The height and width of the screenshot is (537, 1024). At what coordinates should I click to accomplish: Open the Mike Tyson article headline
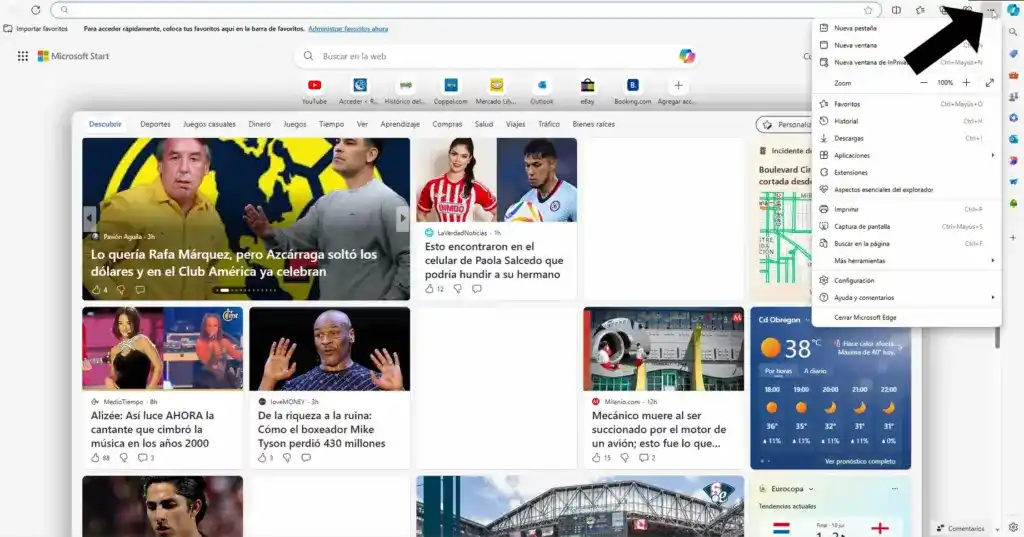click(321, 429)
